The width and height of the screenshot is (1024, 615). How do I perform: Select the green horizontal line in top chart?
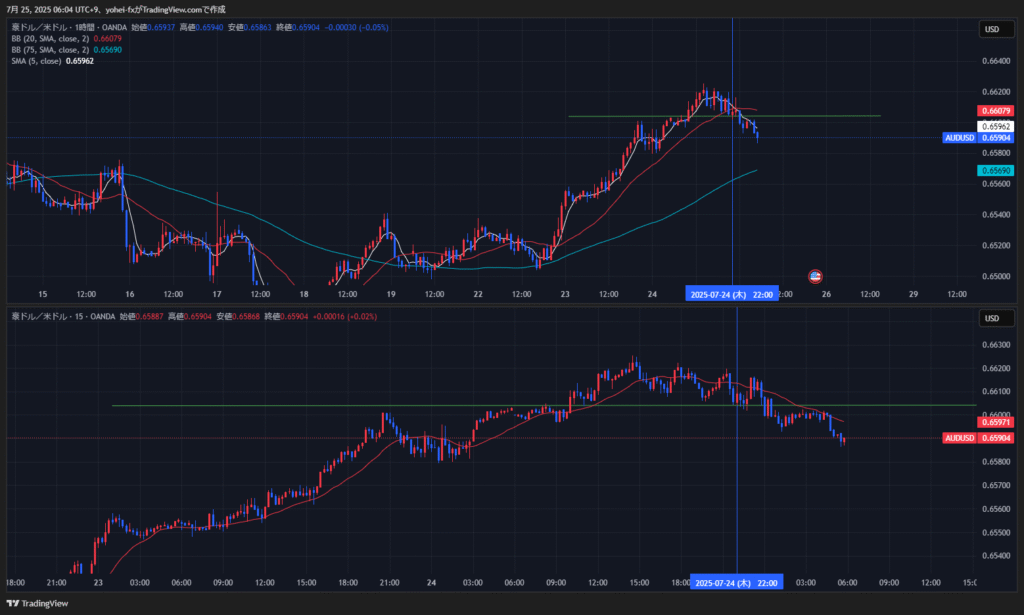(650, 116)
